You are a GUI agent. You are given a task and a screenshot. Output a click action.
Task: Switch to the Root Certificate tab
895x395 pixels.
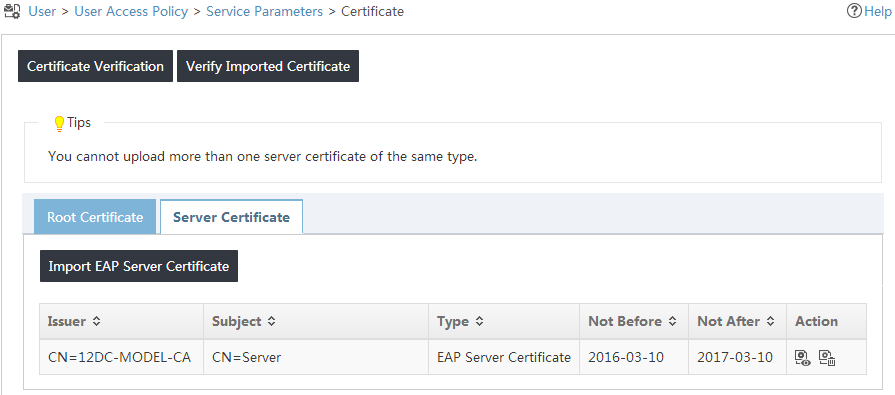(95, 217)
